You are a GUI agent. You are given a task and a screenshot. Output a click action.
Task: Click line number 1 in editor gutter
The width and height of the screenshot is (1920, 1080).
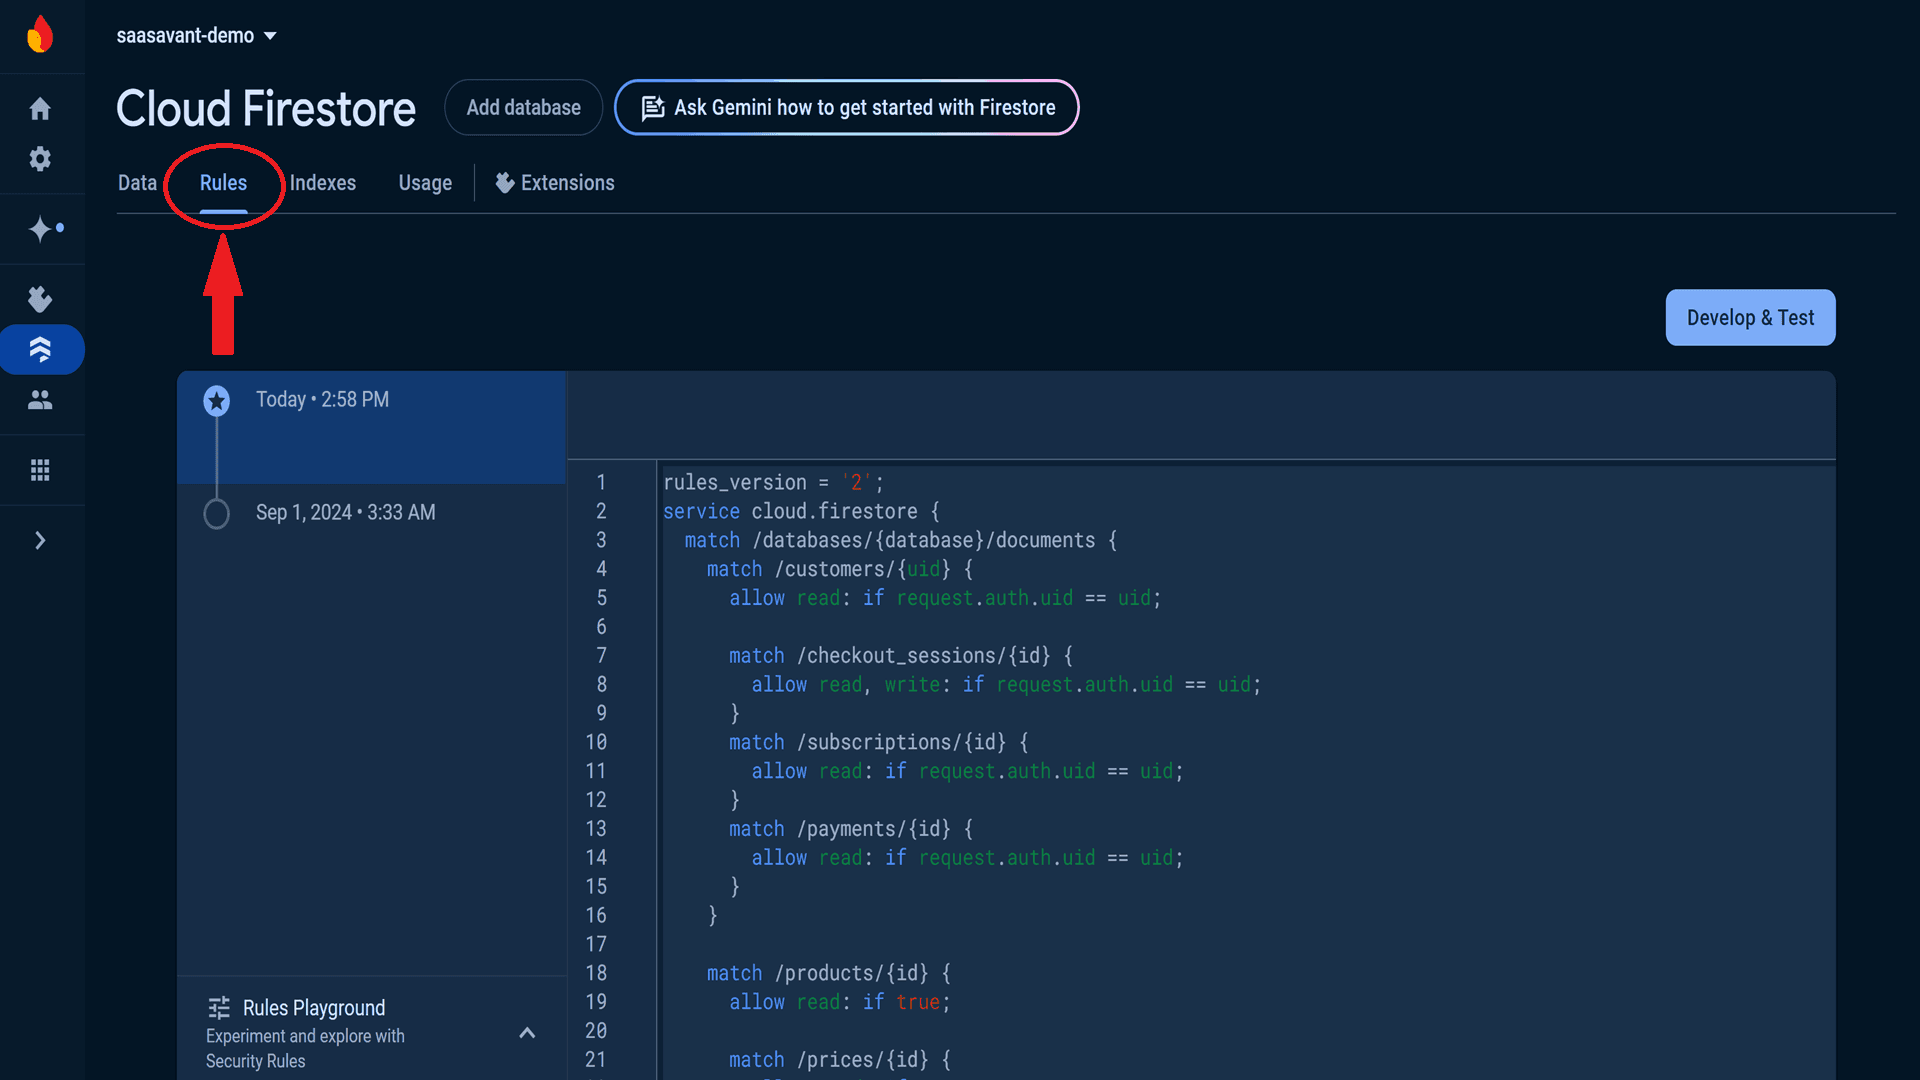(601, 482)
